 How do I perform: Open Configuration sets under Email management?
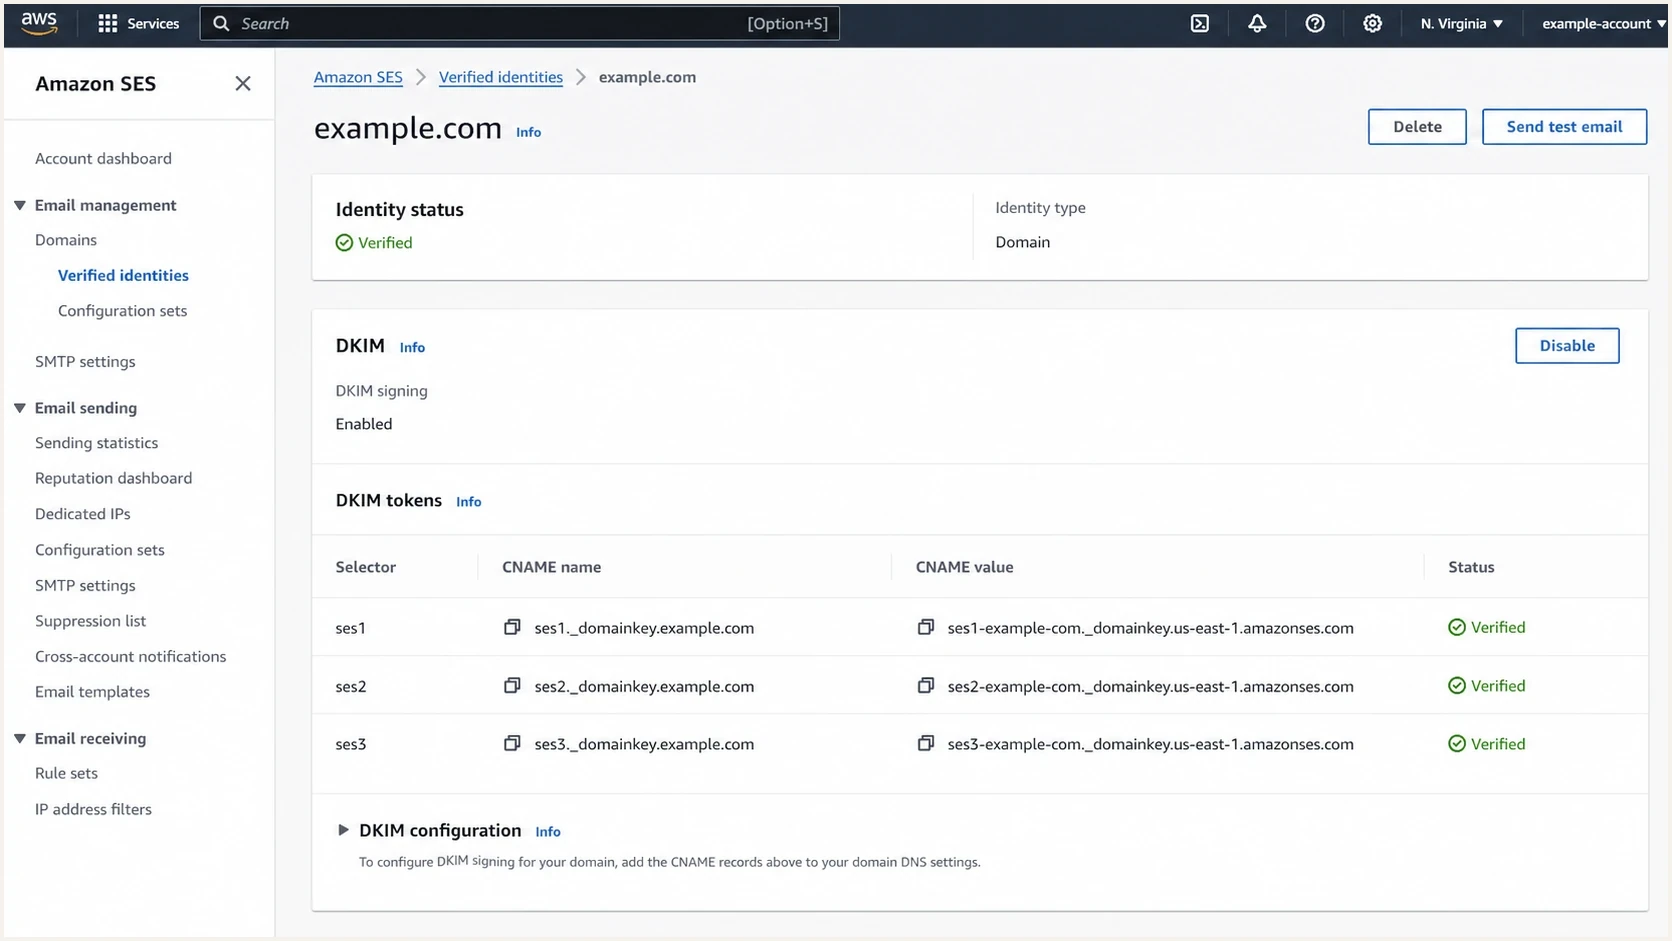[122, 311]
